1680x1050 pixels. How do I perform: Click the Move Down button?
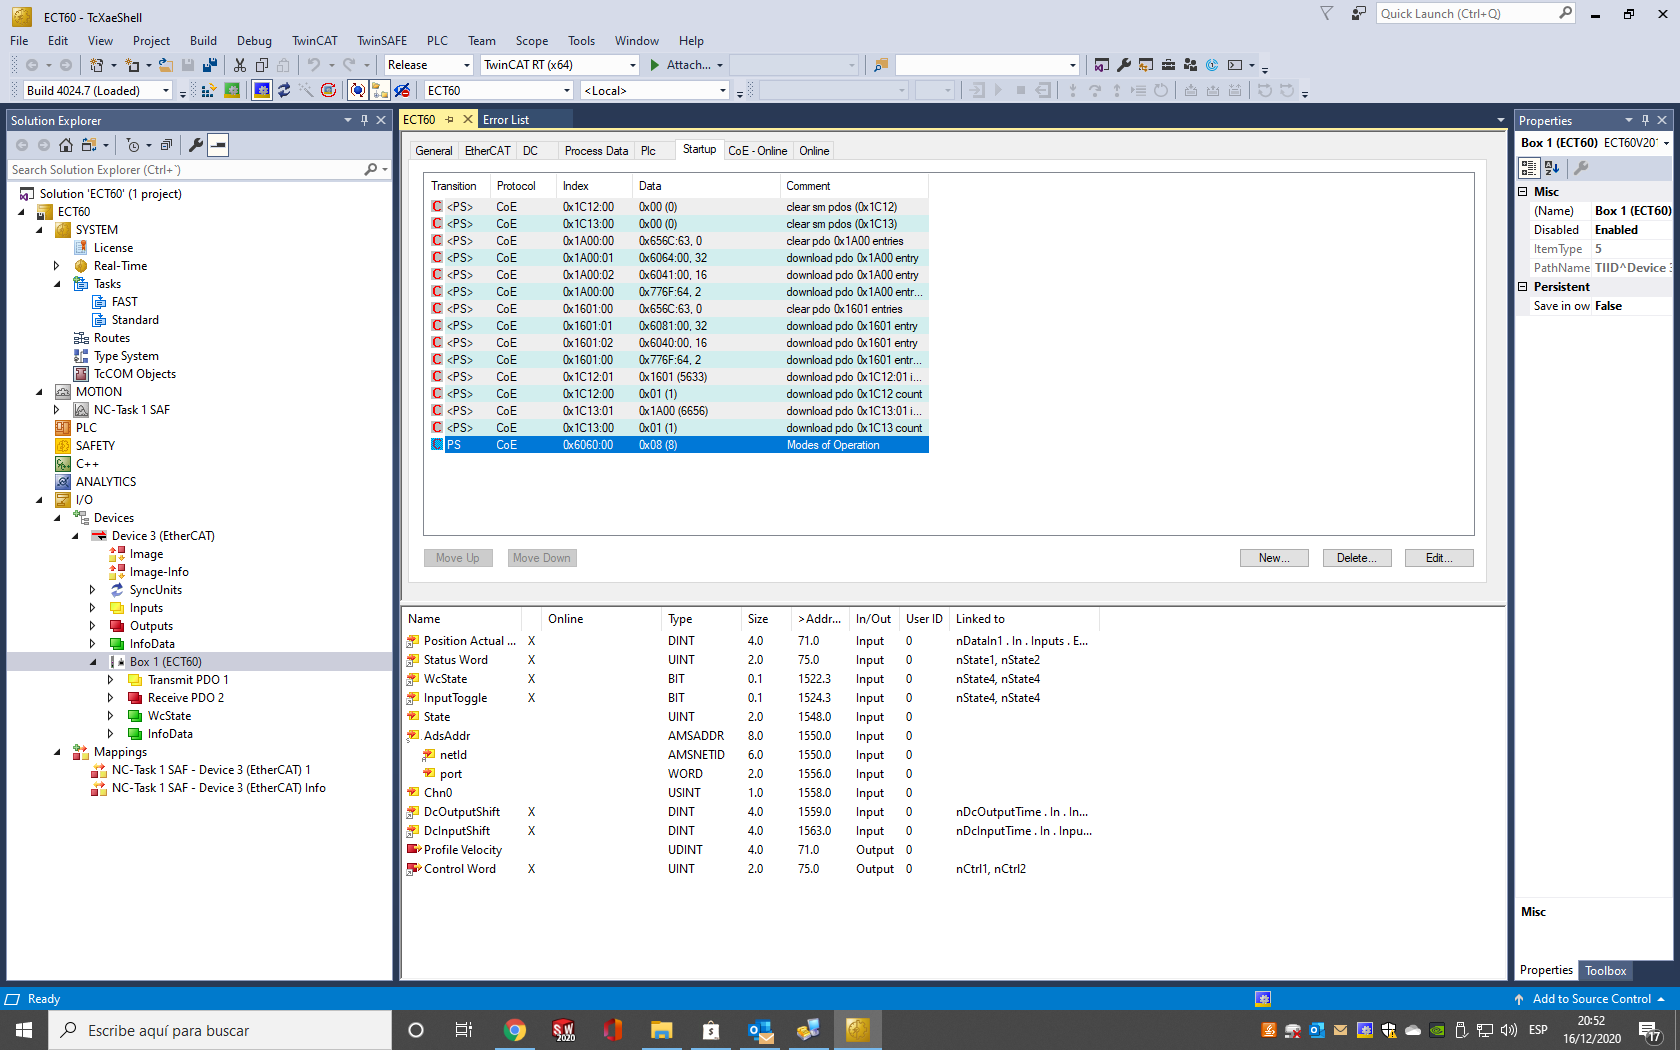pyautogui.click(x=541, y=558)
